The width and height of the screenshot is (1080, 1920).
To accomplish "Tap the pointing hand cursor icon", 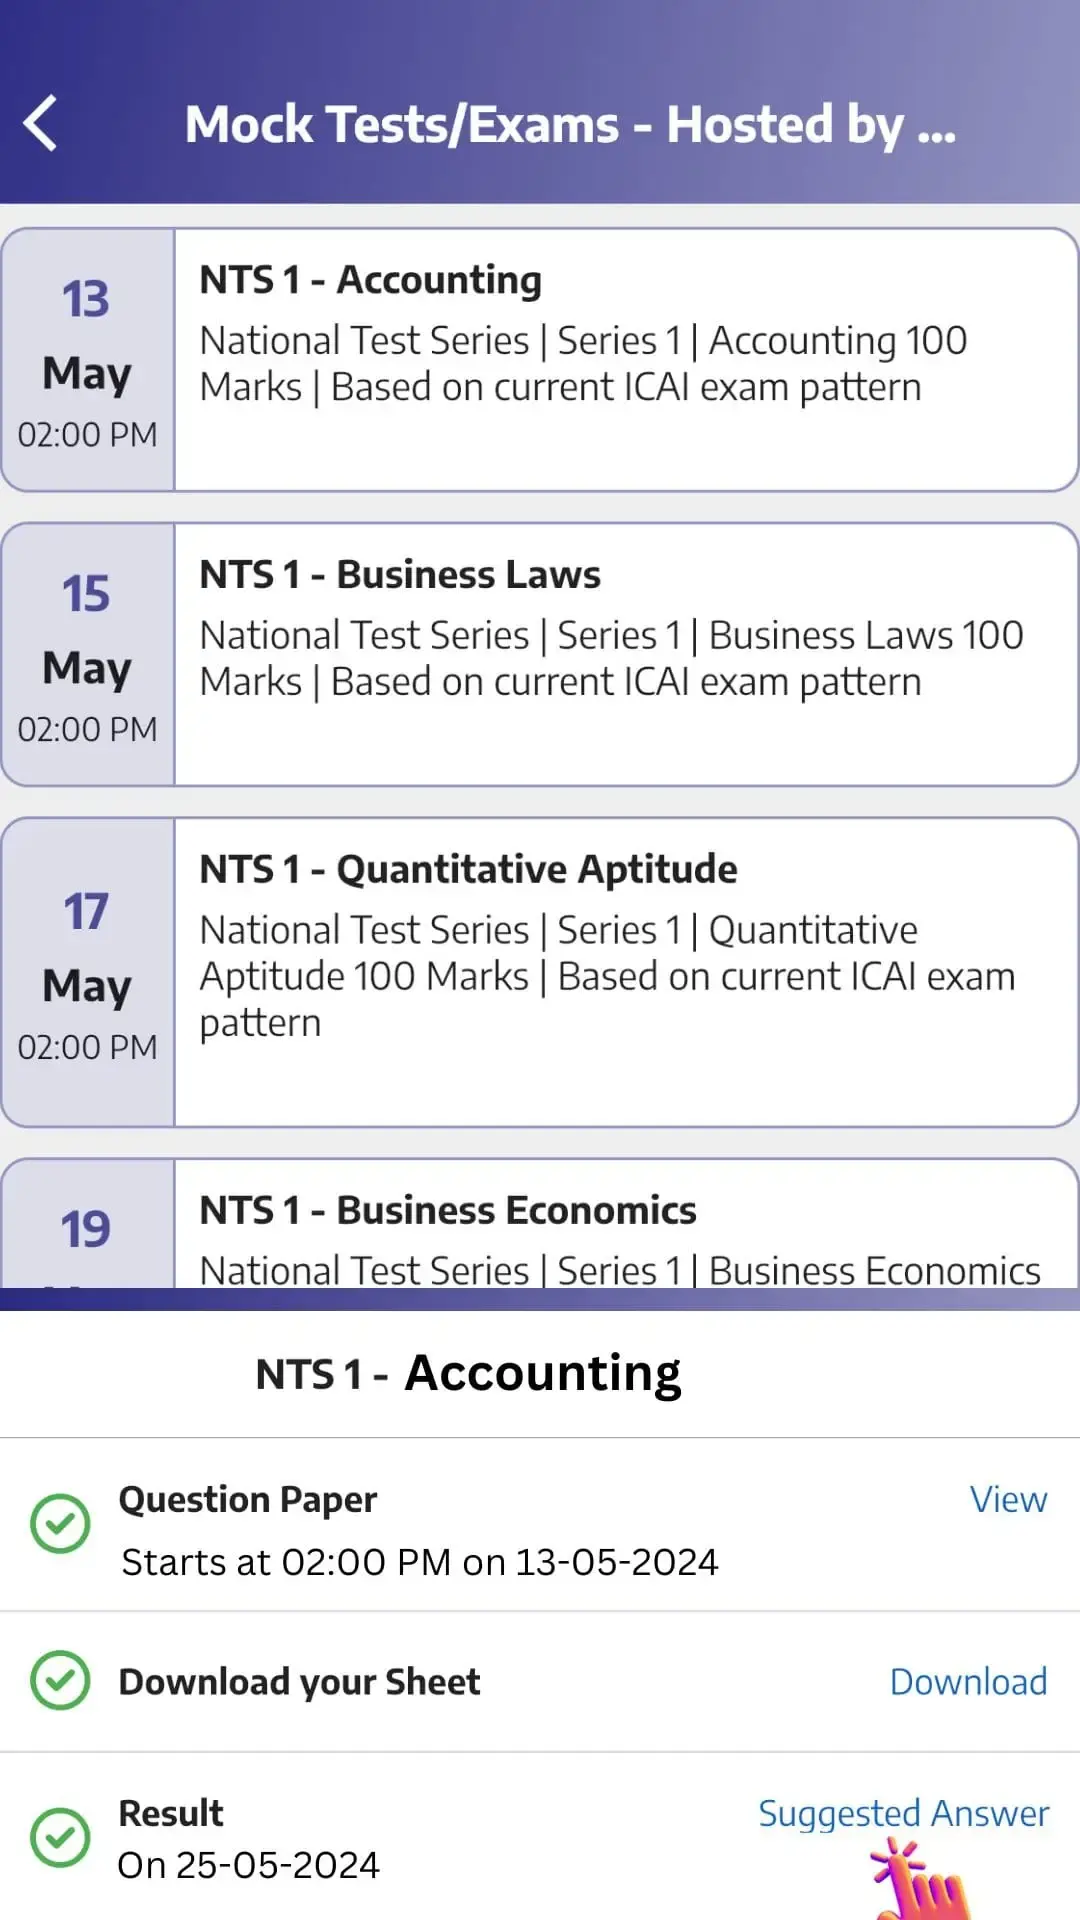I will 920,1884.
